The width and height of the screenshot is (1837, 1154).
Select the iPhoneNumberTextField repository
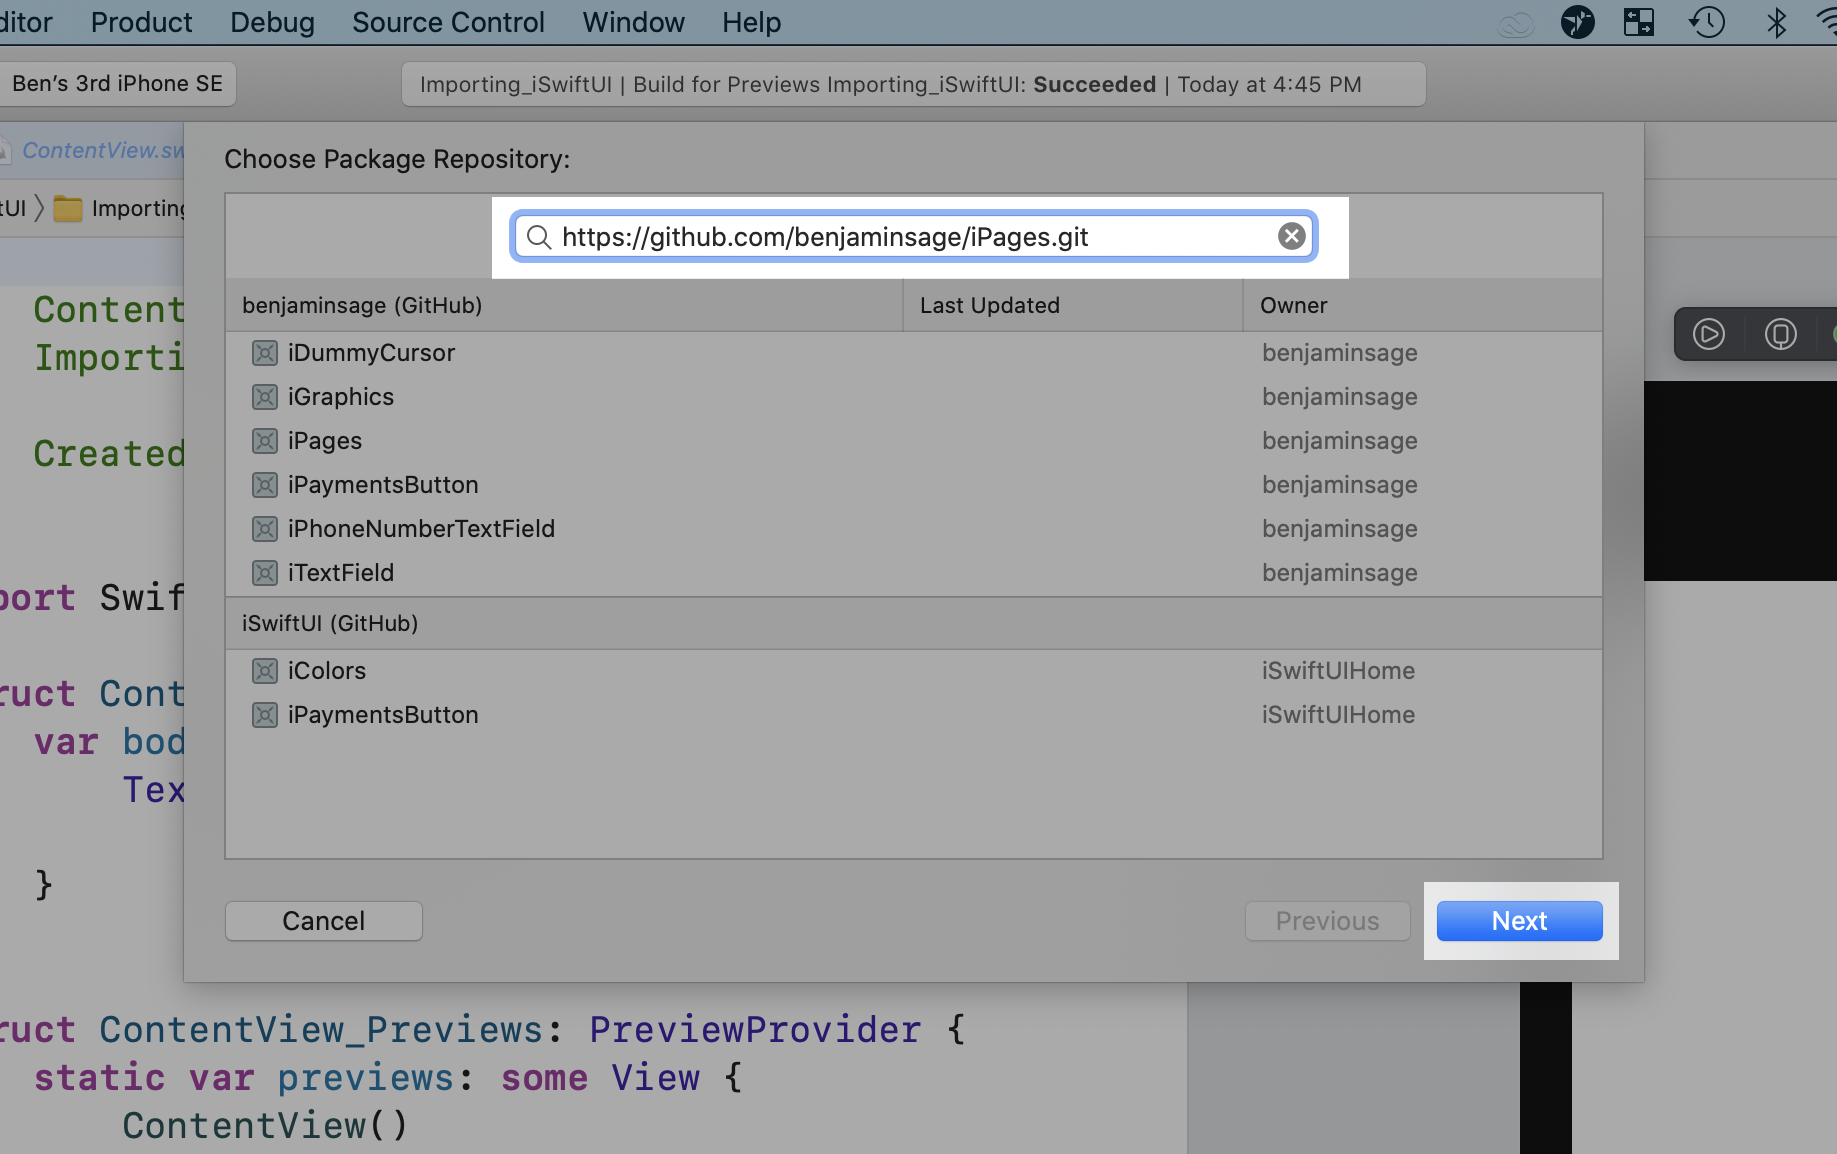(x=913, y=529)
